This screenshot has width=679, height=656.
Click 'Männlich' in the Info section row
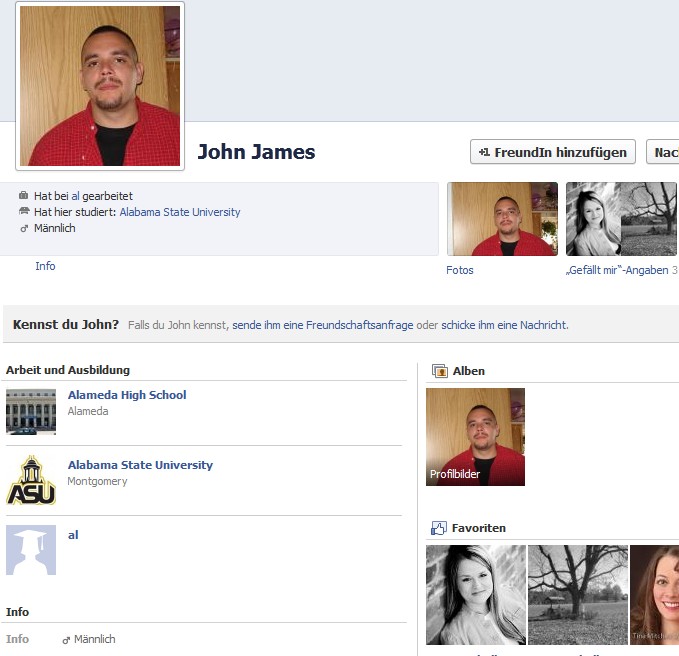(x=94, y=639)
